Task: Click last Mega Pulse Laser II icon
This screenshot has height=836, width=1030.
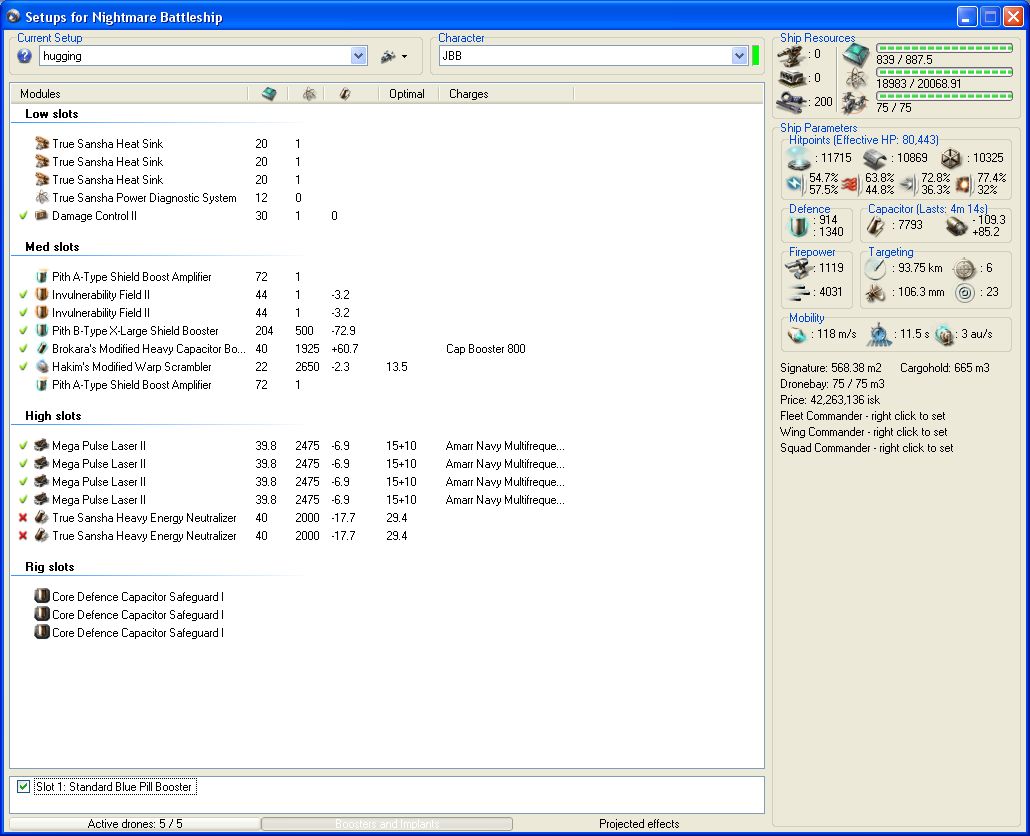Action: tap(42, 500)
